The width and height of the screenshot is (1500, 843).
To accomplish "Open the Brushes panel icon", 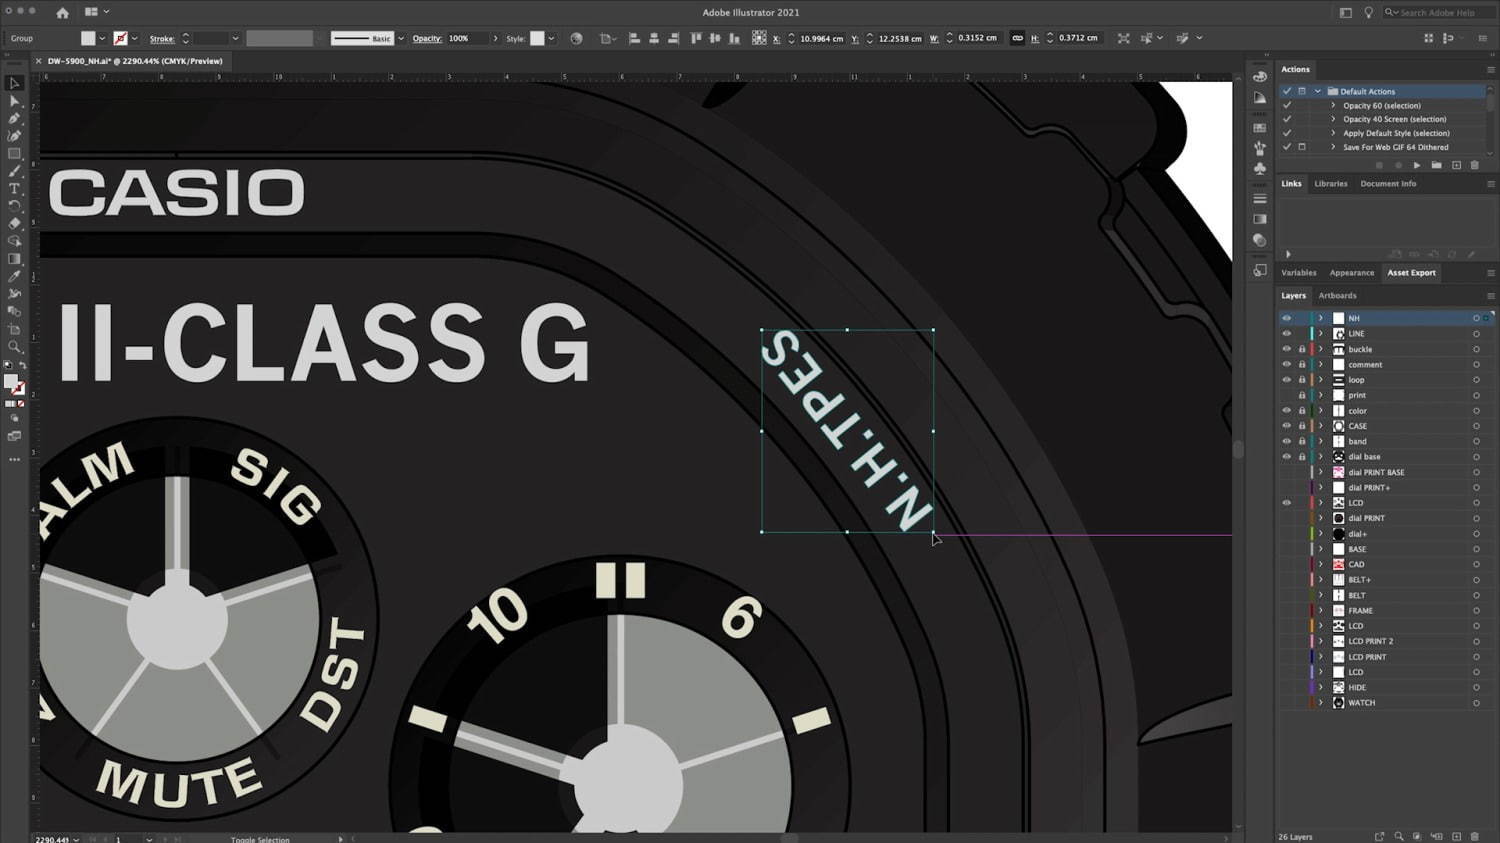I will coord(1260,148).
